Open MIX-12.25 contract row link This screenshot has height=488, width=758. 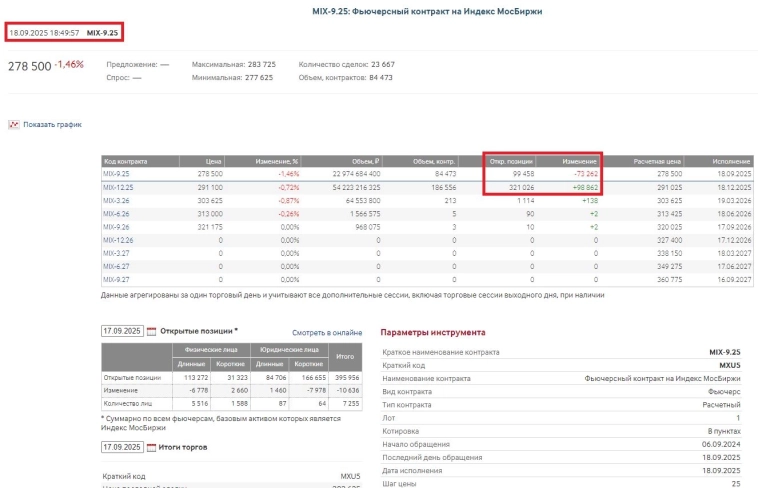pyautogui.click(x=120, y=187)
